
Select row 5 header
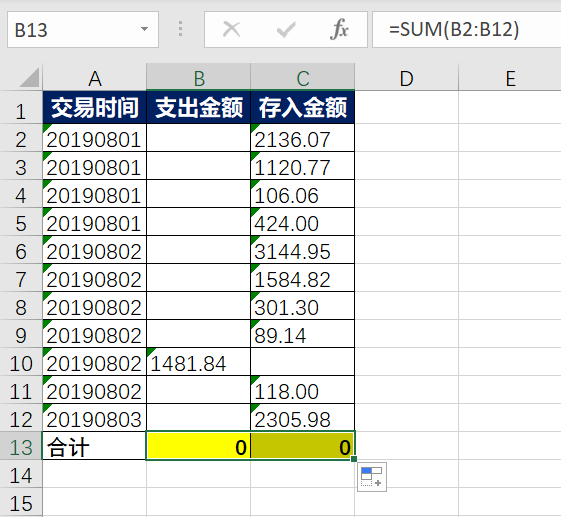pyautogui.click(x=21, y=222)
